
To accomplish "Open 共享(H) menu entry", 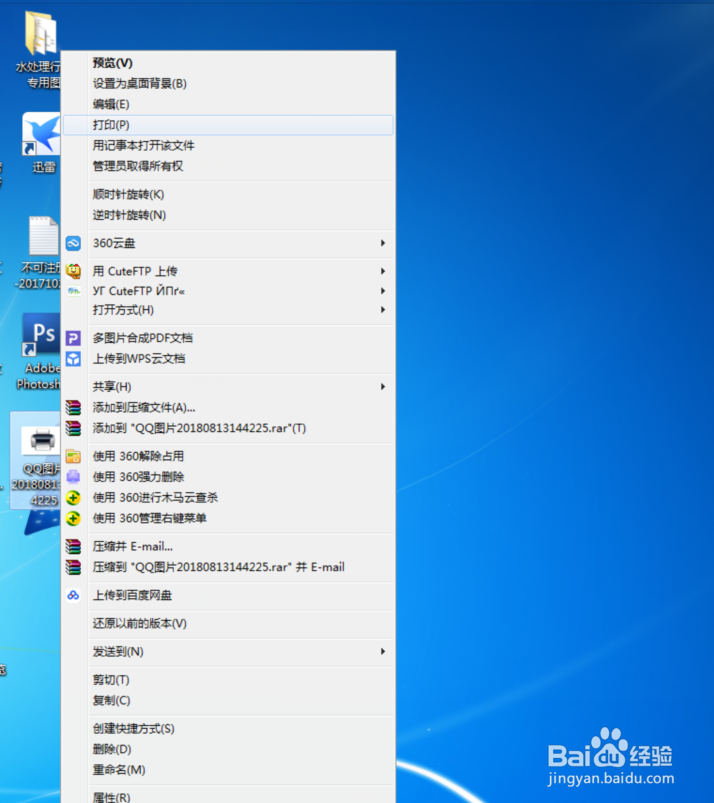I will (228, 387).
